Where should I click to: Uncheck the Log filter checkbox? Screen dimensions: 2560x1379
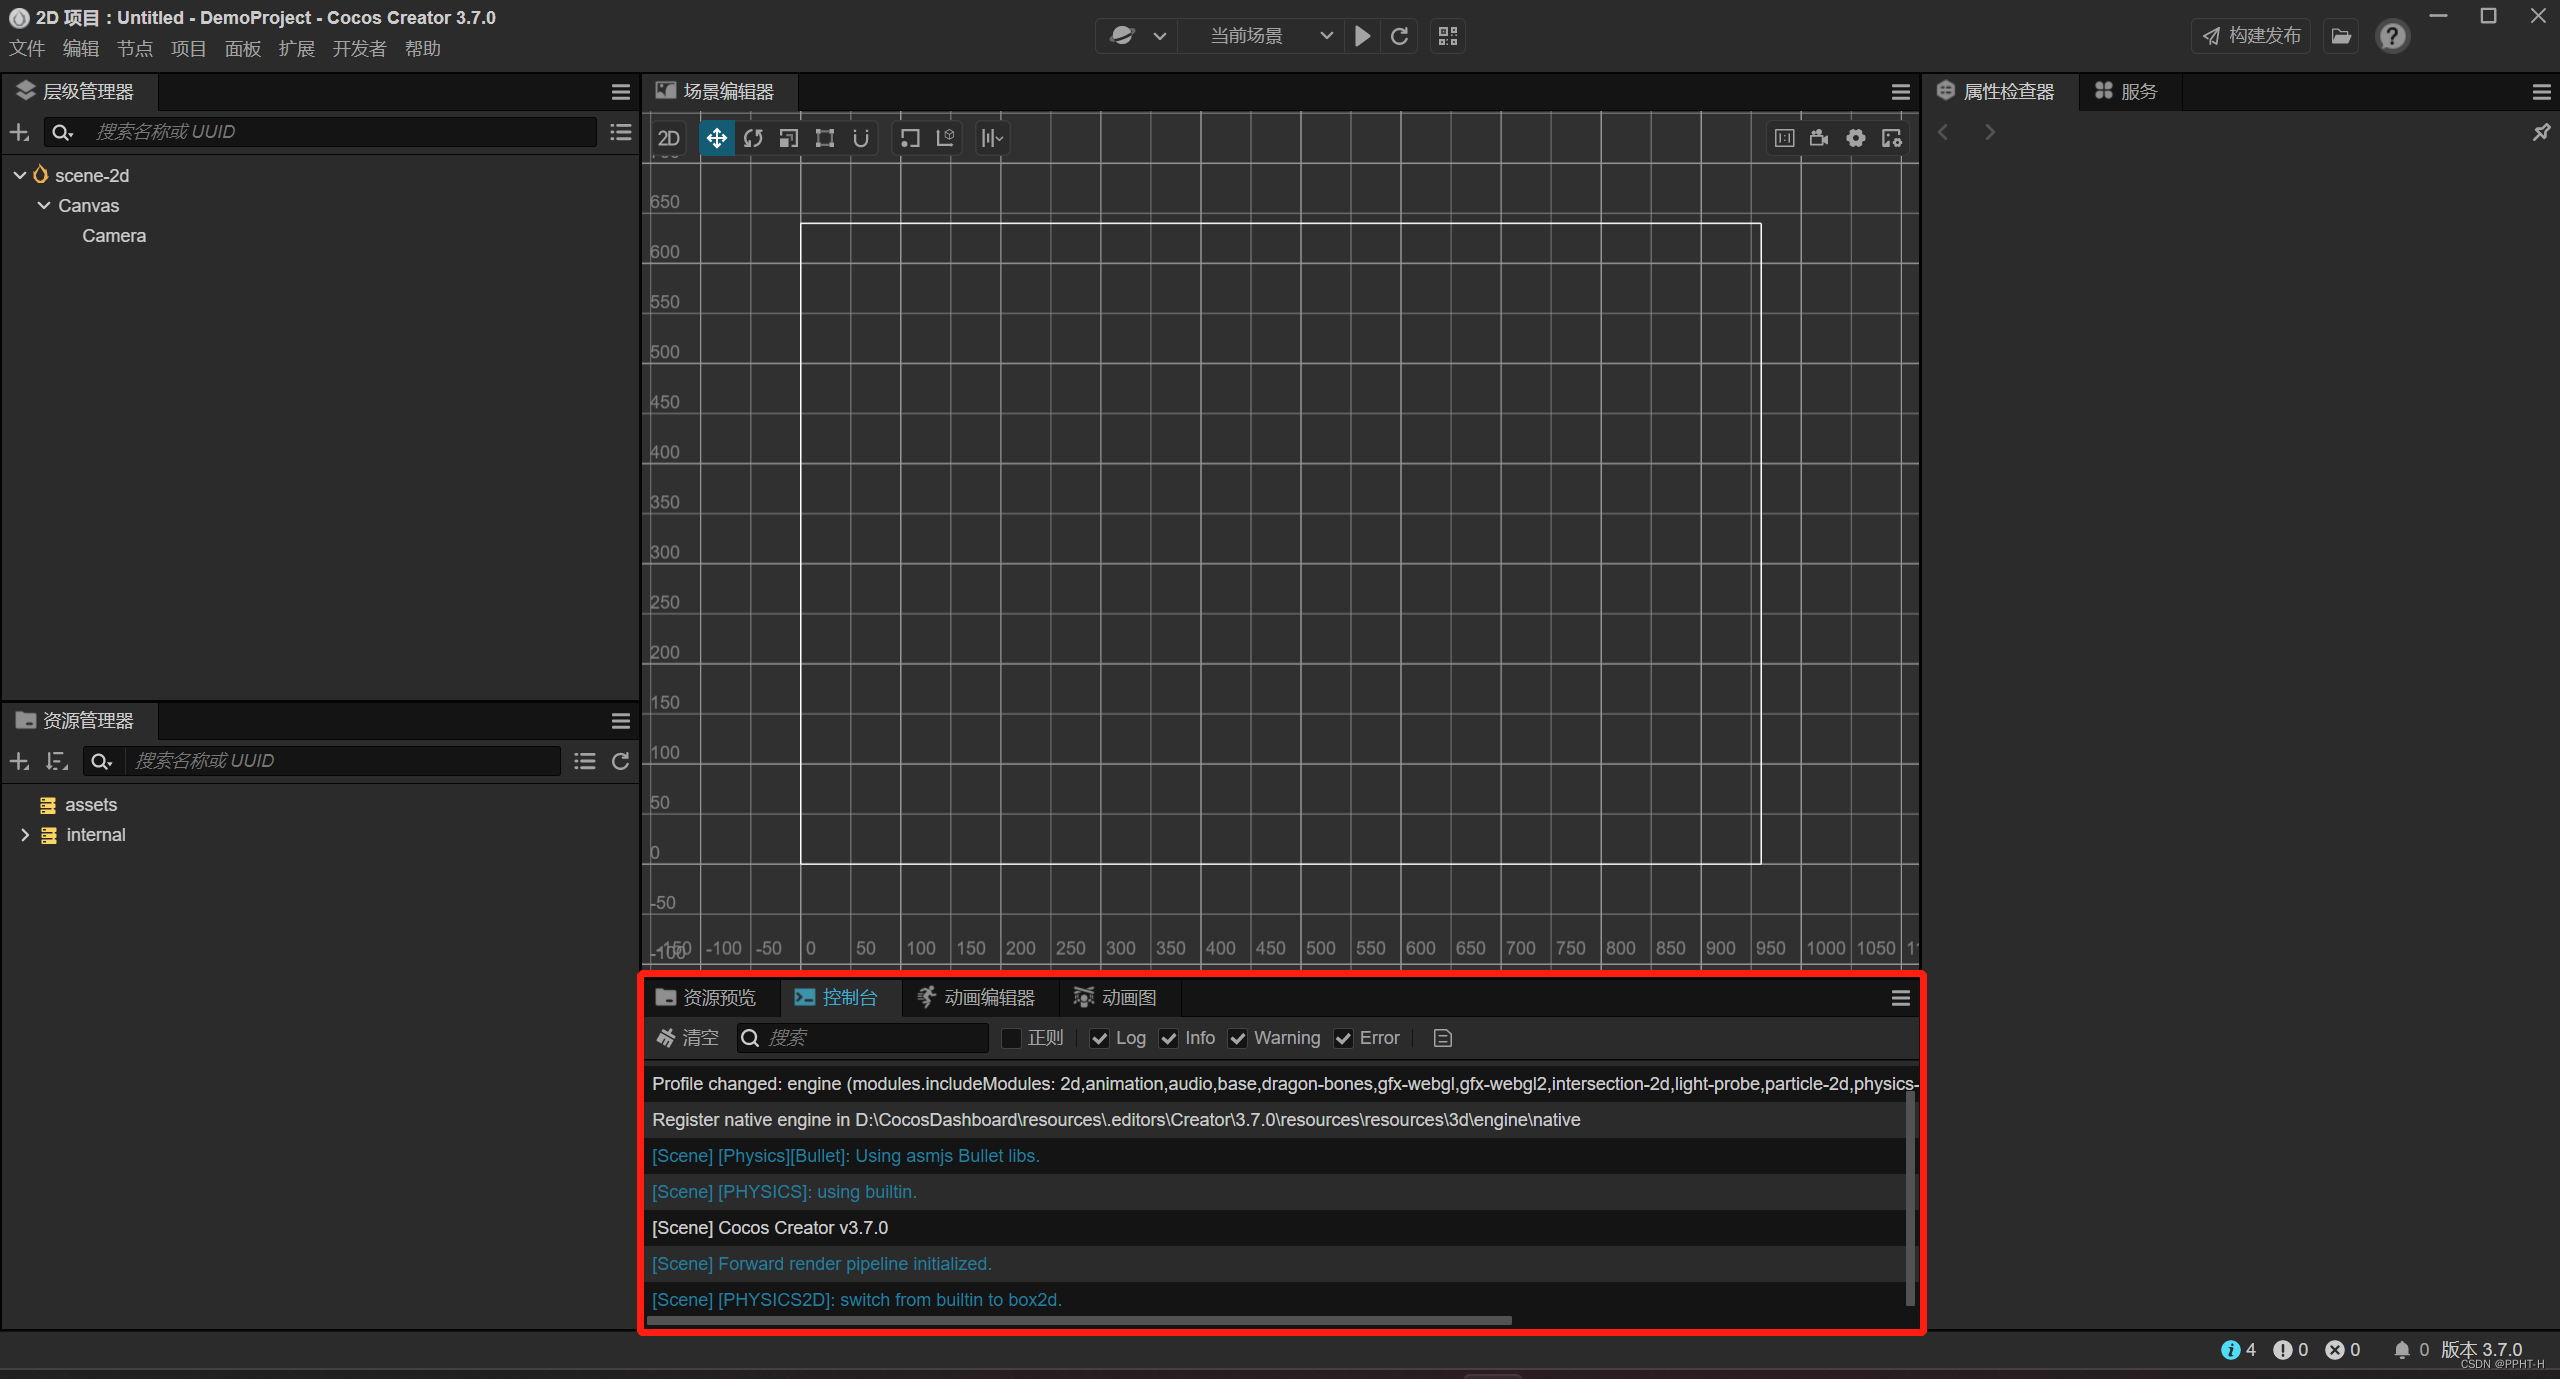1099,1038
